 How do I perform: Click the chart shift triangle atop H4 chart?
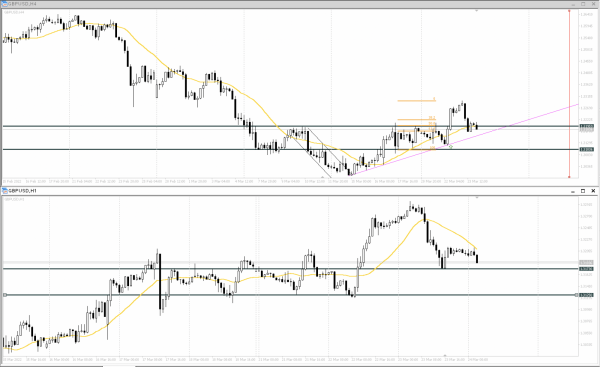(x=476, y=11)
